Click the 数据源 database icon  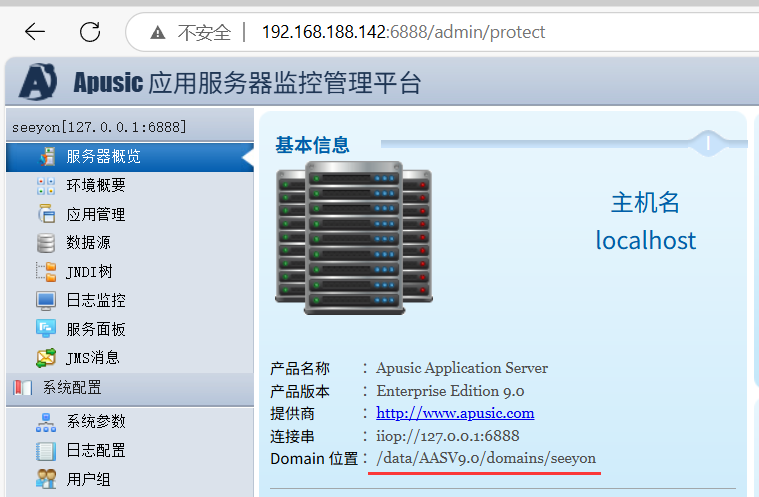coord(46,243)
